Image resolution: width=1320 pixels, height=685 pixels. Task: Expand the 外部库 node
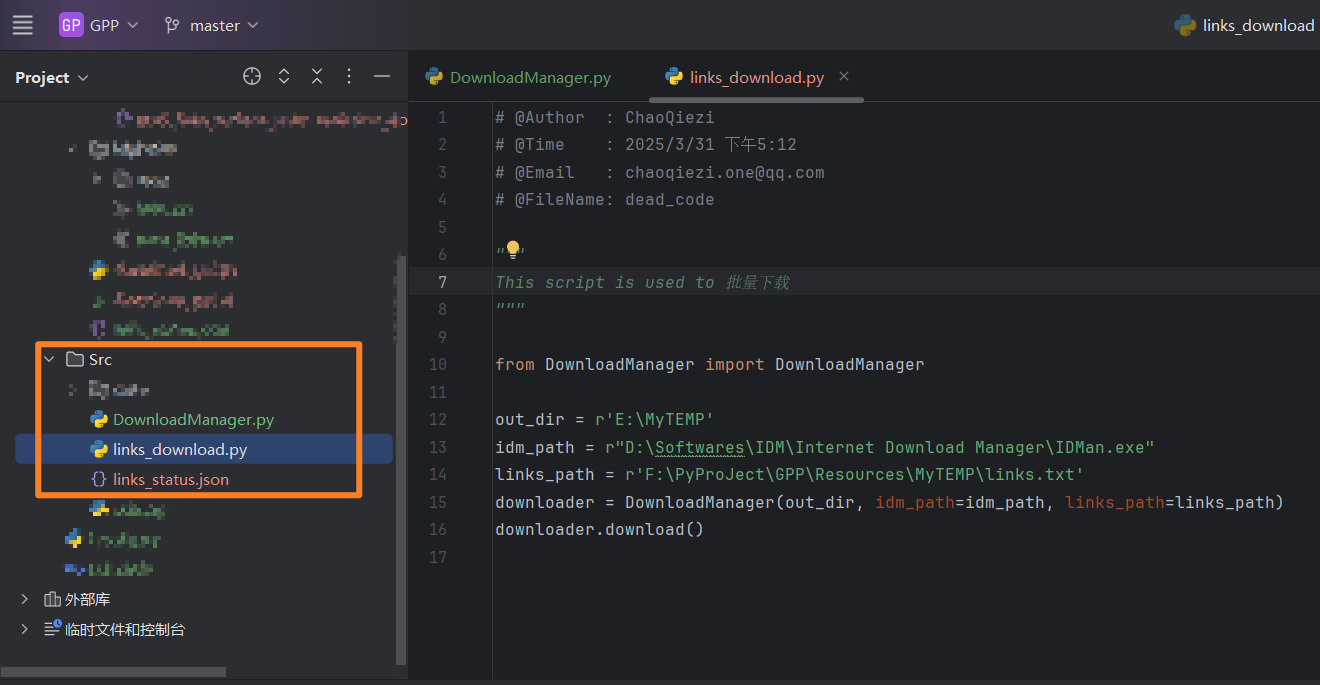coord(24,599)
